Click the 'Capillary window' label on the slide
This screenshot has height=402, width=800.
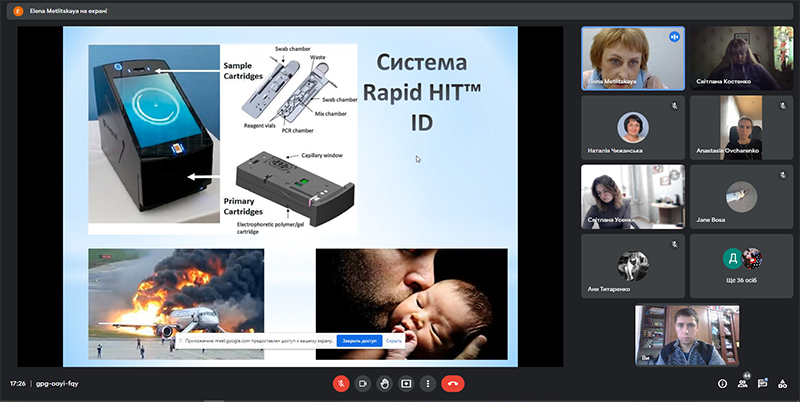pos(322,155)
